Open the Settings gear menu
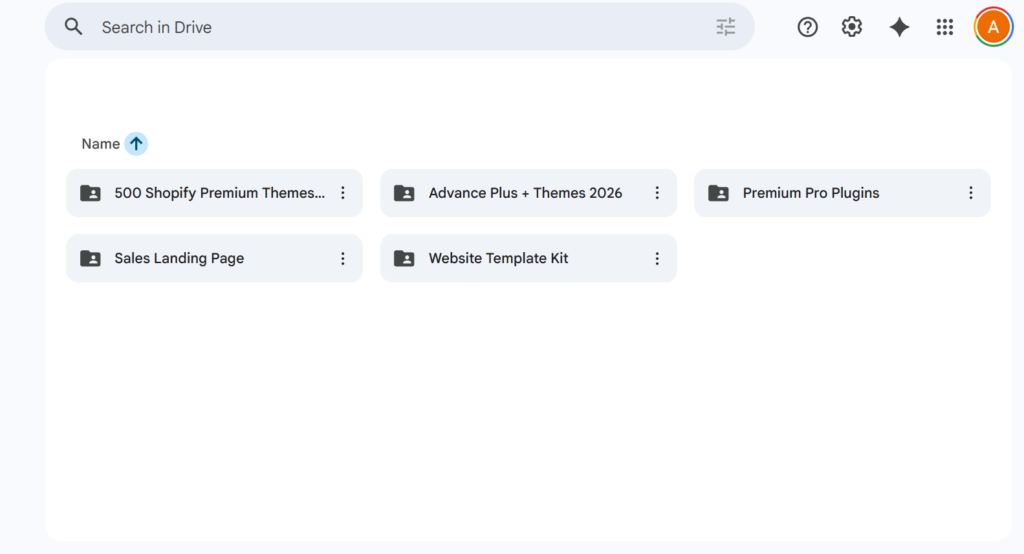 [852, 27]
